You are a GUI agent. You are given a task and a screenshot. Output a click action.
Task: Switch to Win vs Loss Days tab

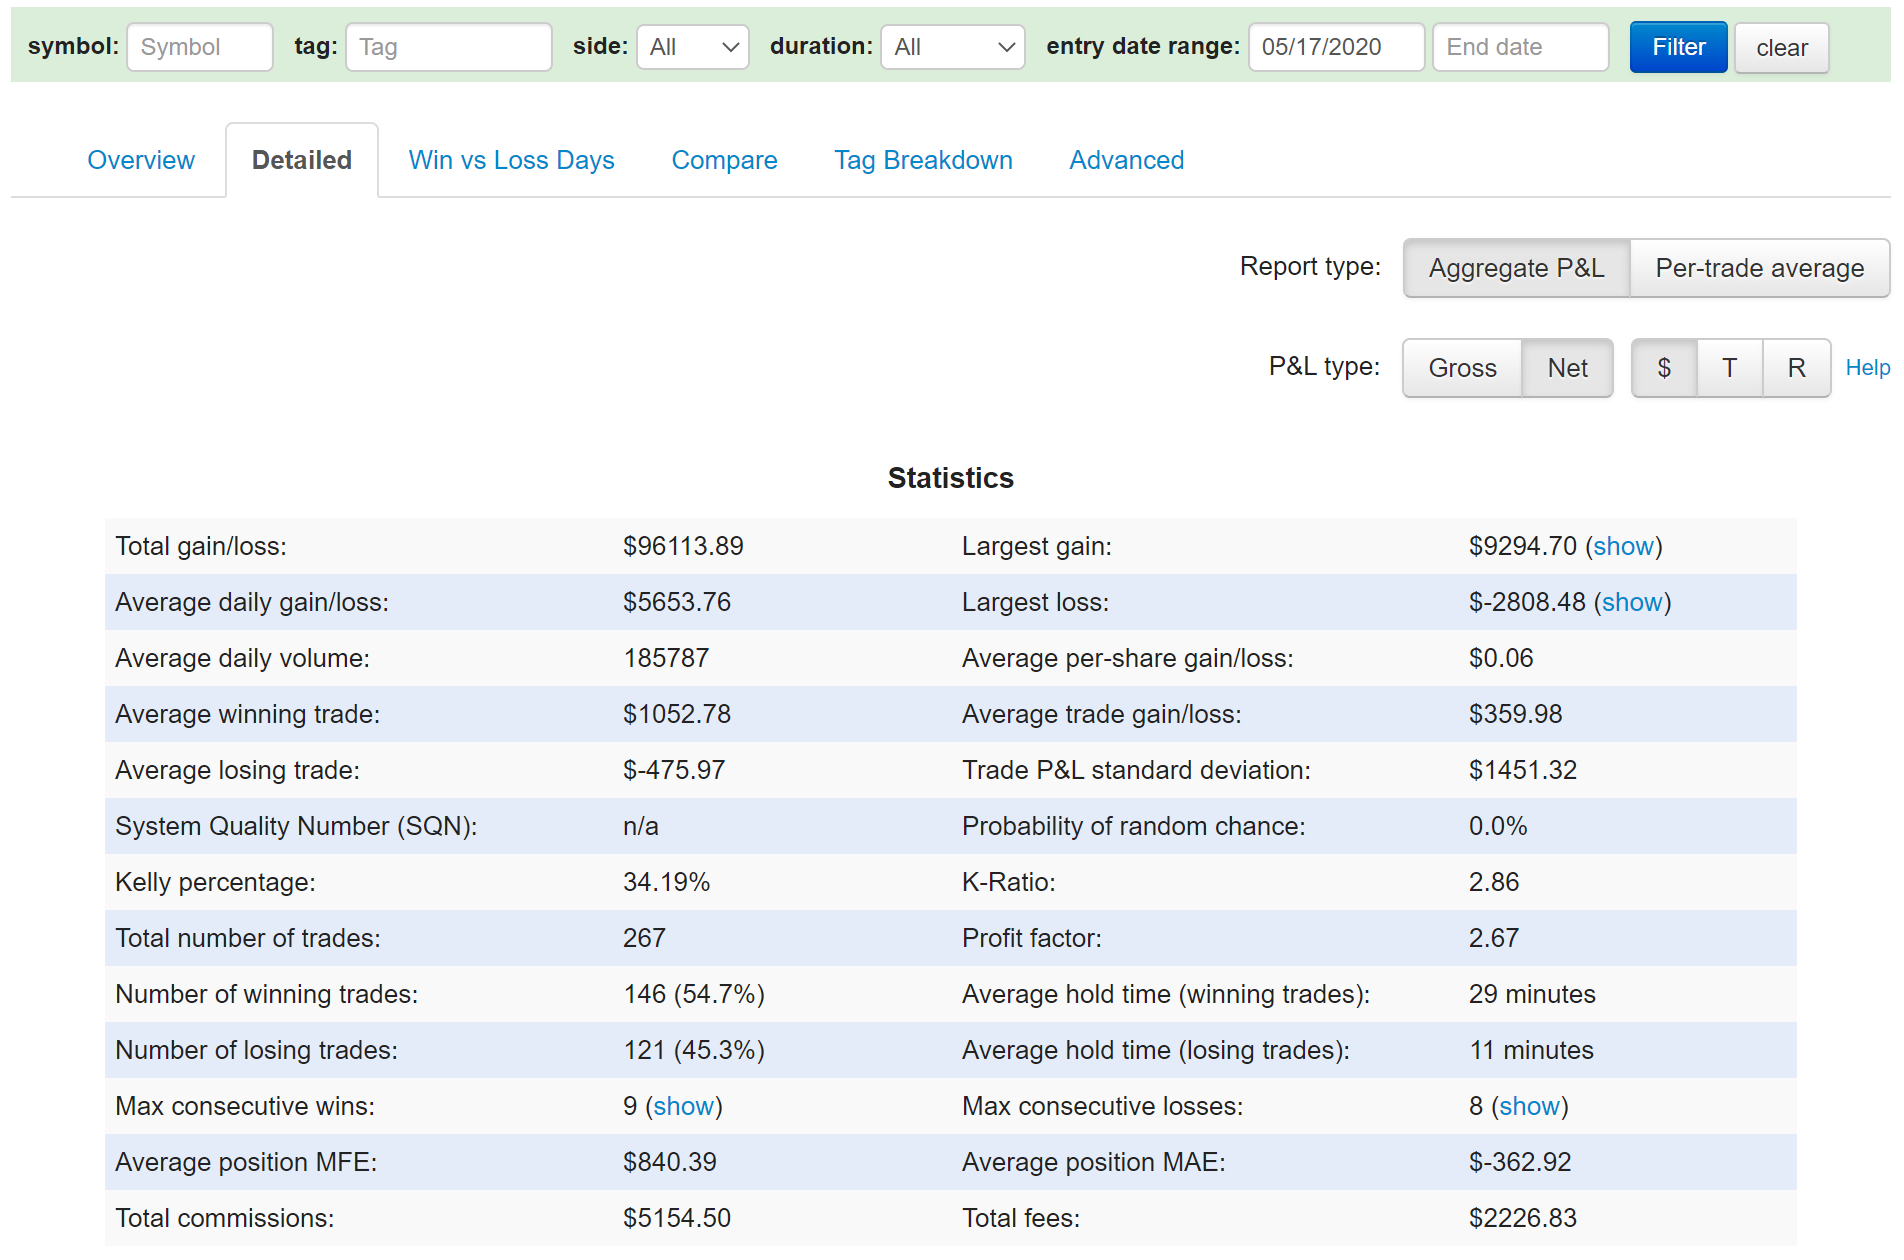[511, 160]
